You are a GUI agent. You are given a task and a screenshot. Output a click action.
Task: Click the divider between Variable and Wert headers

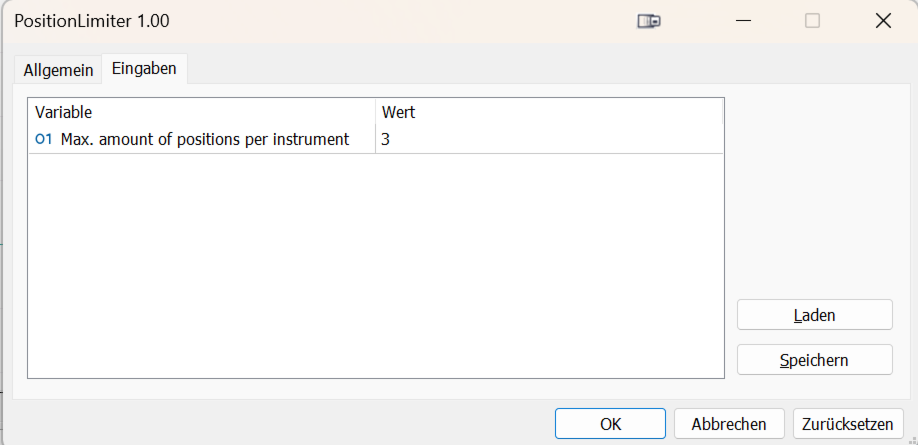click(375, 113)
